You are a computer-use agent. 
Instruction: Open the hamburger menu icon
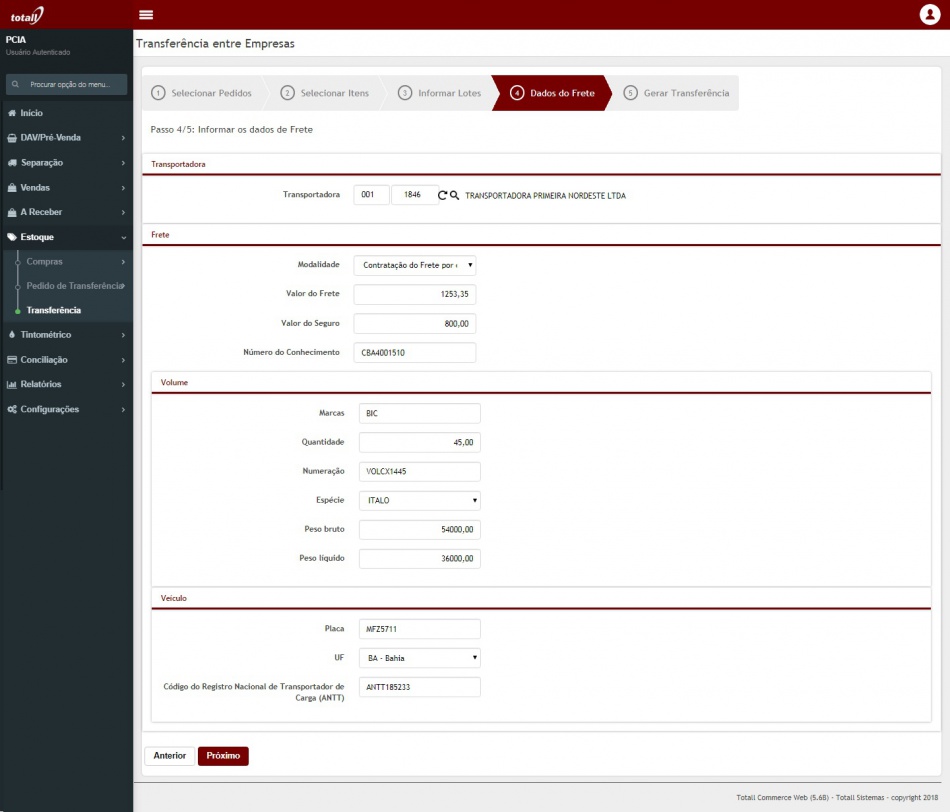click(x=146, y=15)
